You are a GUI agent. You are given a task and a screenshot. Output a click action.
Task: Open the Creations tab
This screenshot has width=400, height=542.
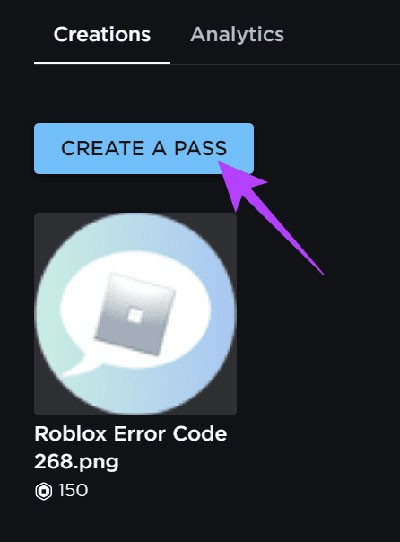(x=102, y=35)
